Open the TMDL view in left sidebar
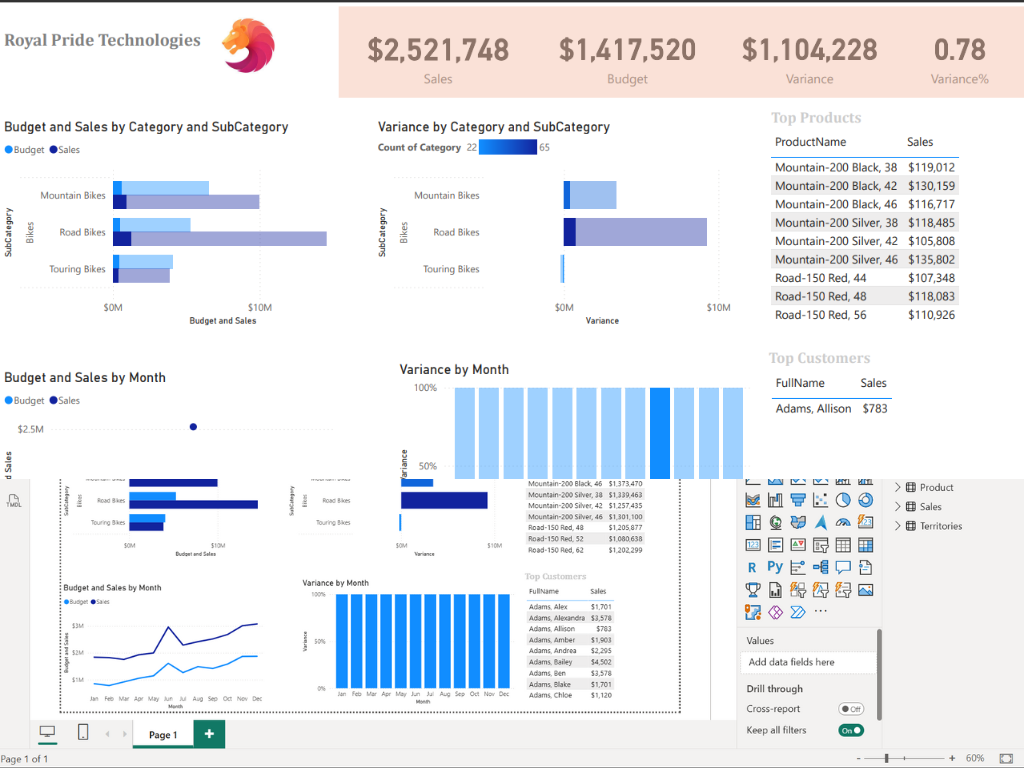 [14, 501]
